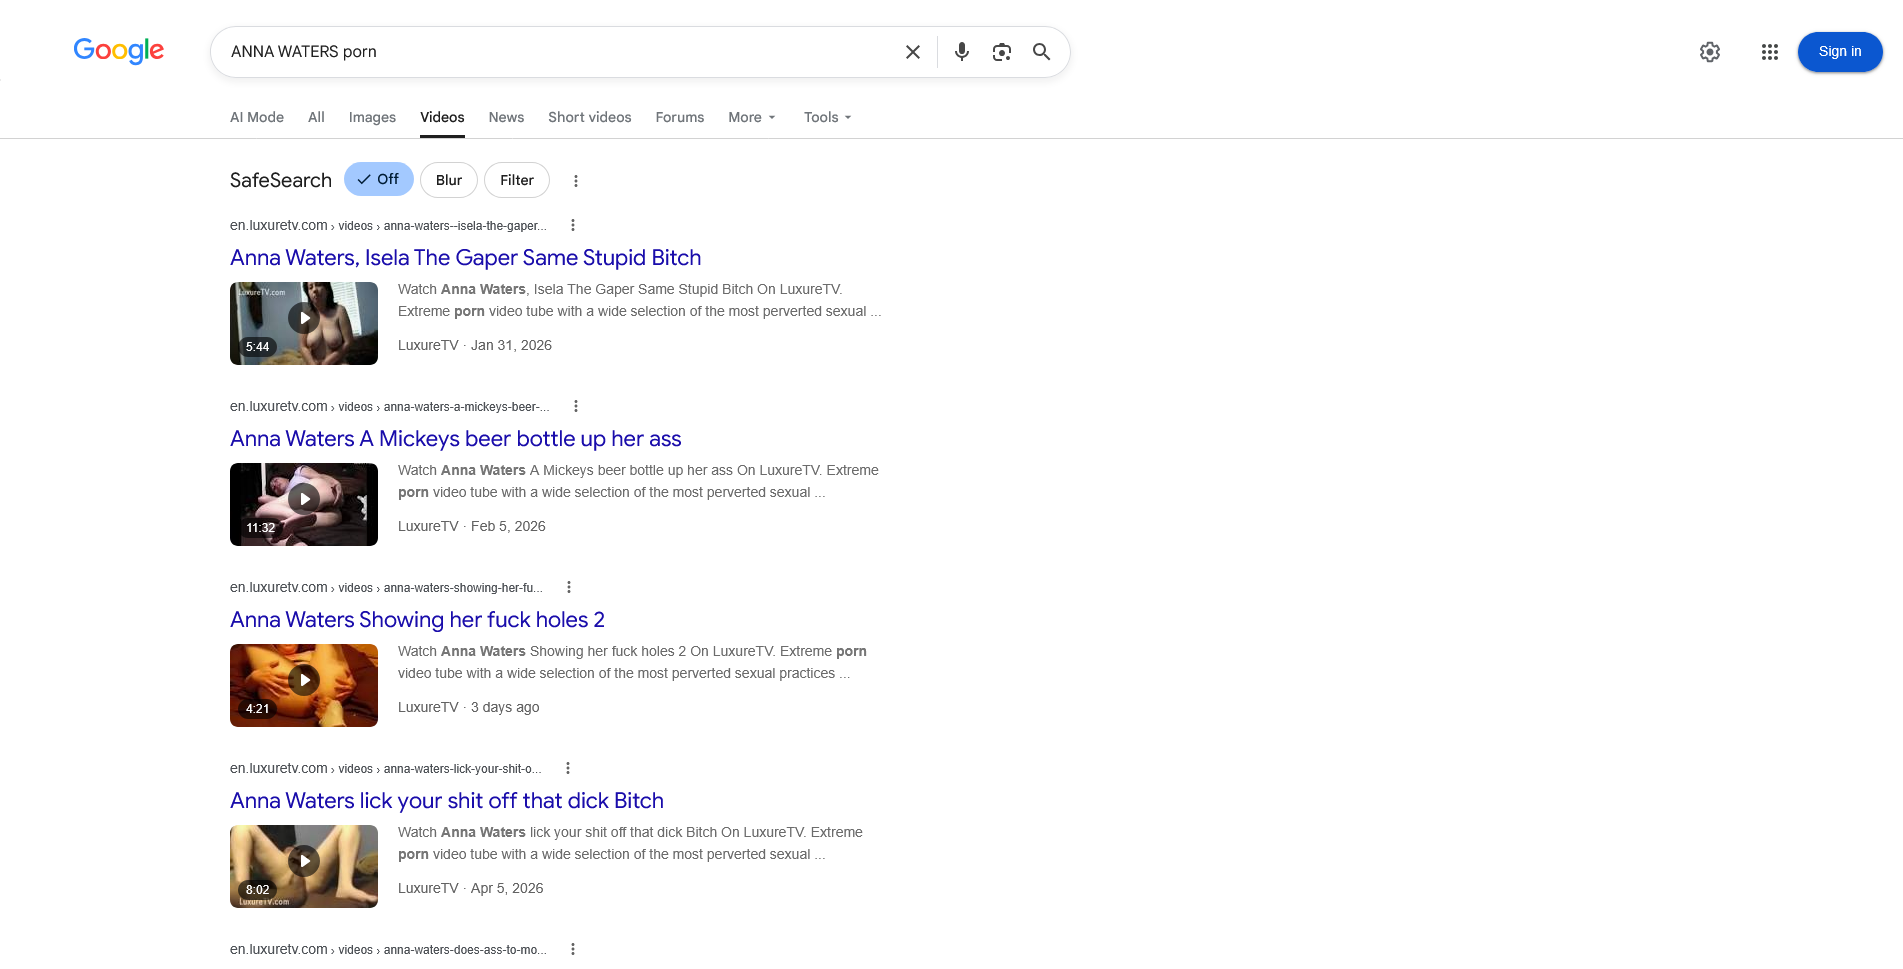Open the three-dot menu beside SafeSearch options
Image resolution: width=1903 pixels, height=969 pixels.
tap(576, 181)
